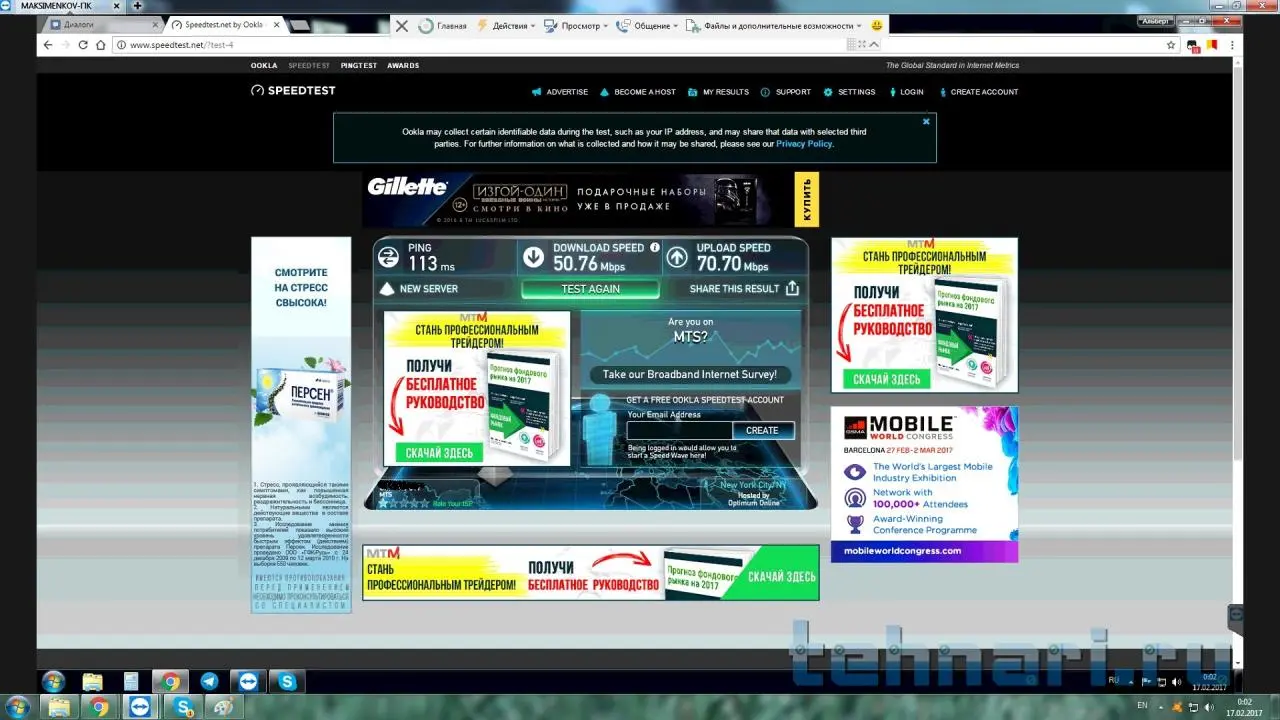Click Главная in the TeamViewer toolbar

point(443,26)
